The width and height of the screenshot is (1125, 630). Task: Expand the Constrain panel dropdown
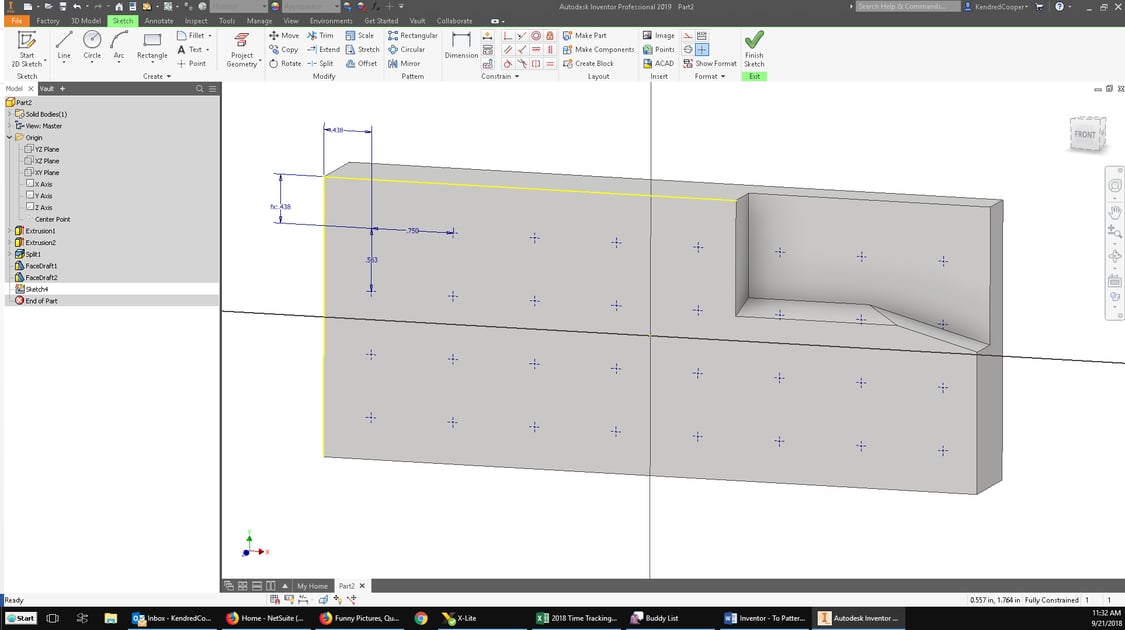point(514,76)
